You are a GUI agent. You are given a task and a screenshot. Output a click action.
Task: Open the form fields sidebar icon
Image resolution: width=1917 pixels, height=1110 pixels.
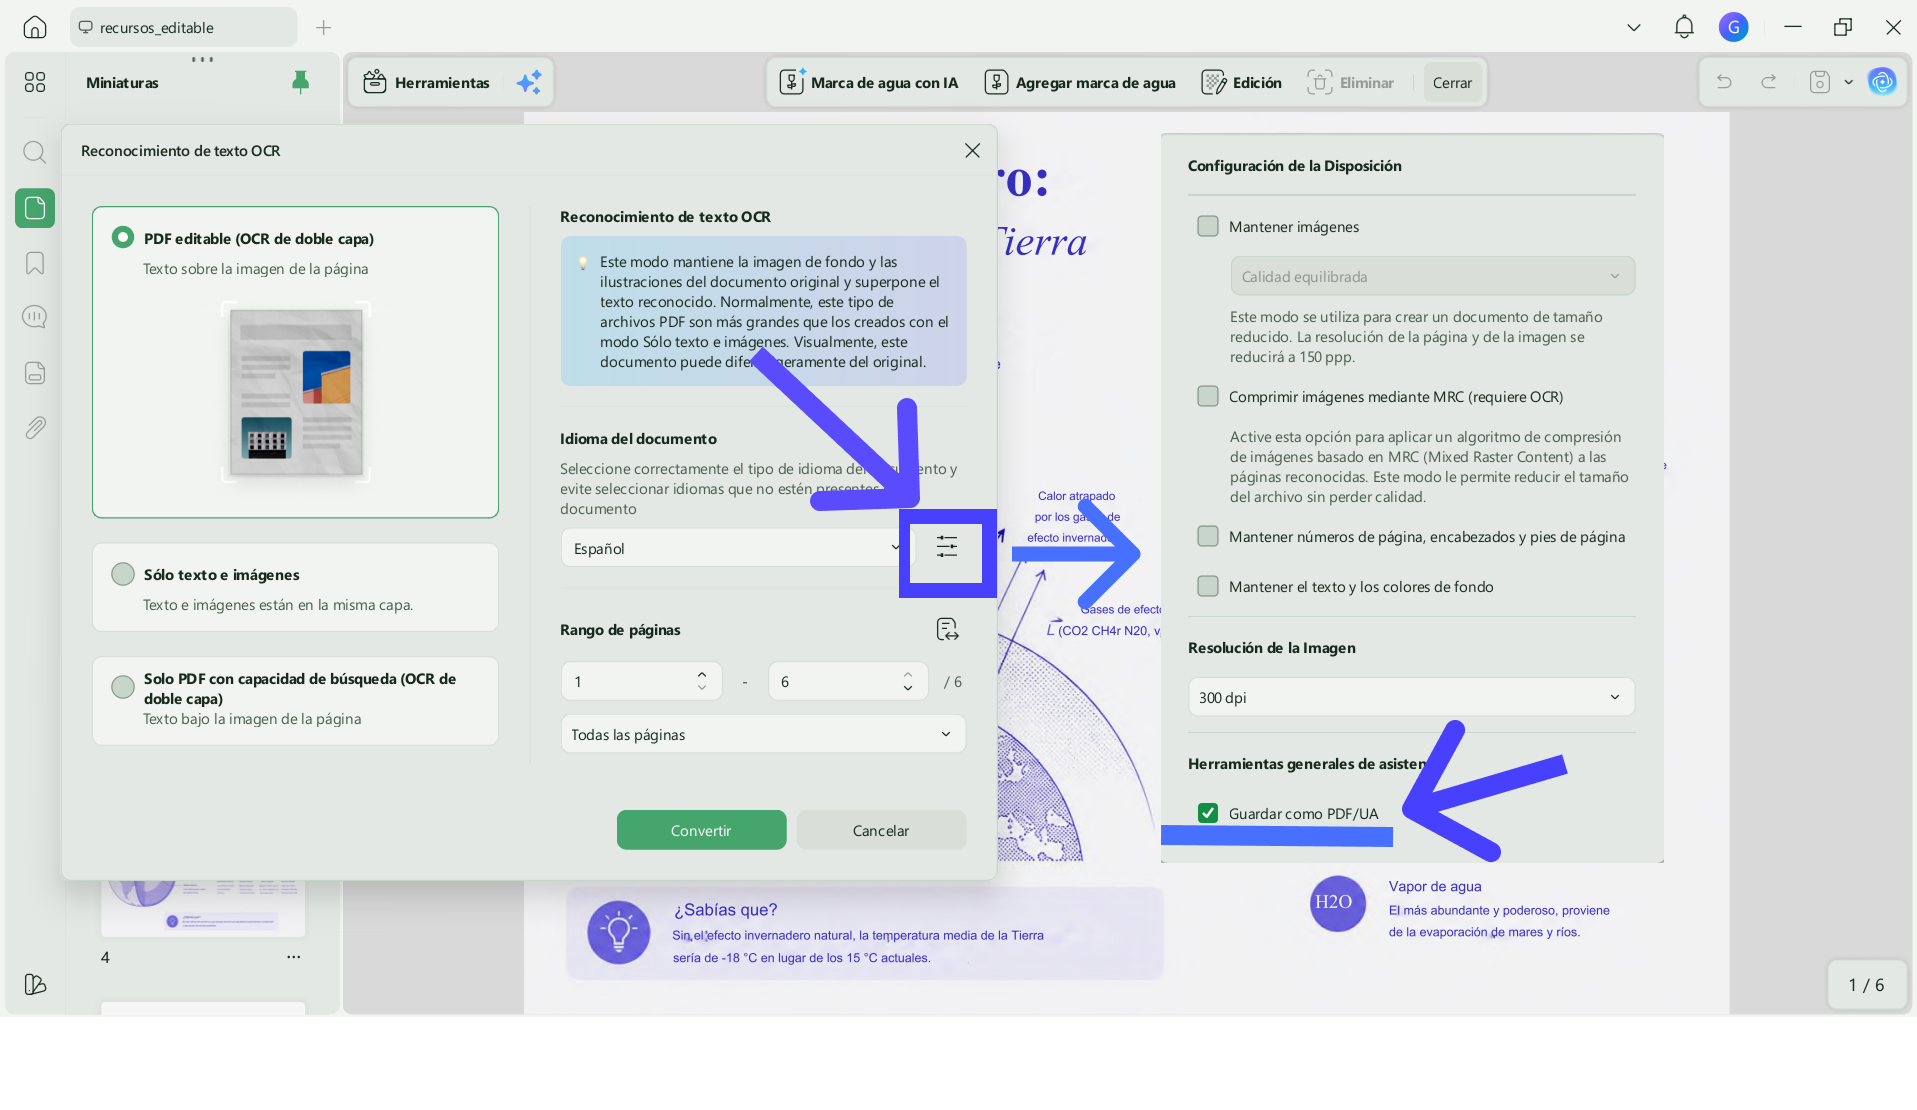[x=35, y=373]
